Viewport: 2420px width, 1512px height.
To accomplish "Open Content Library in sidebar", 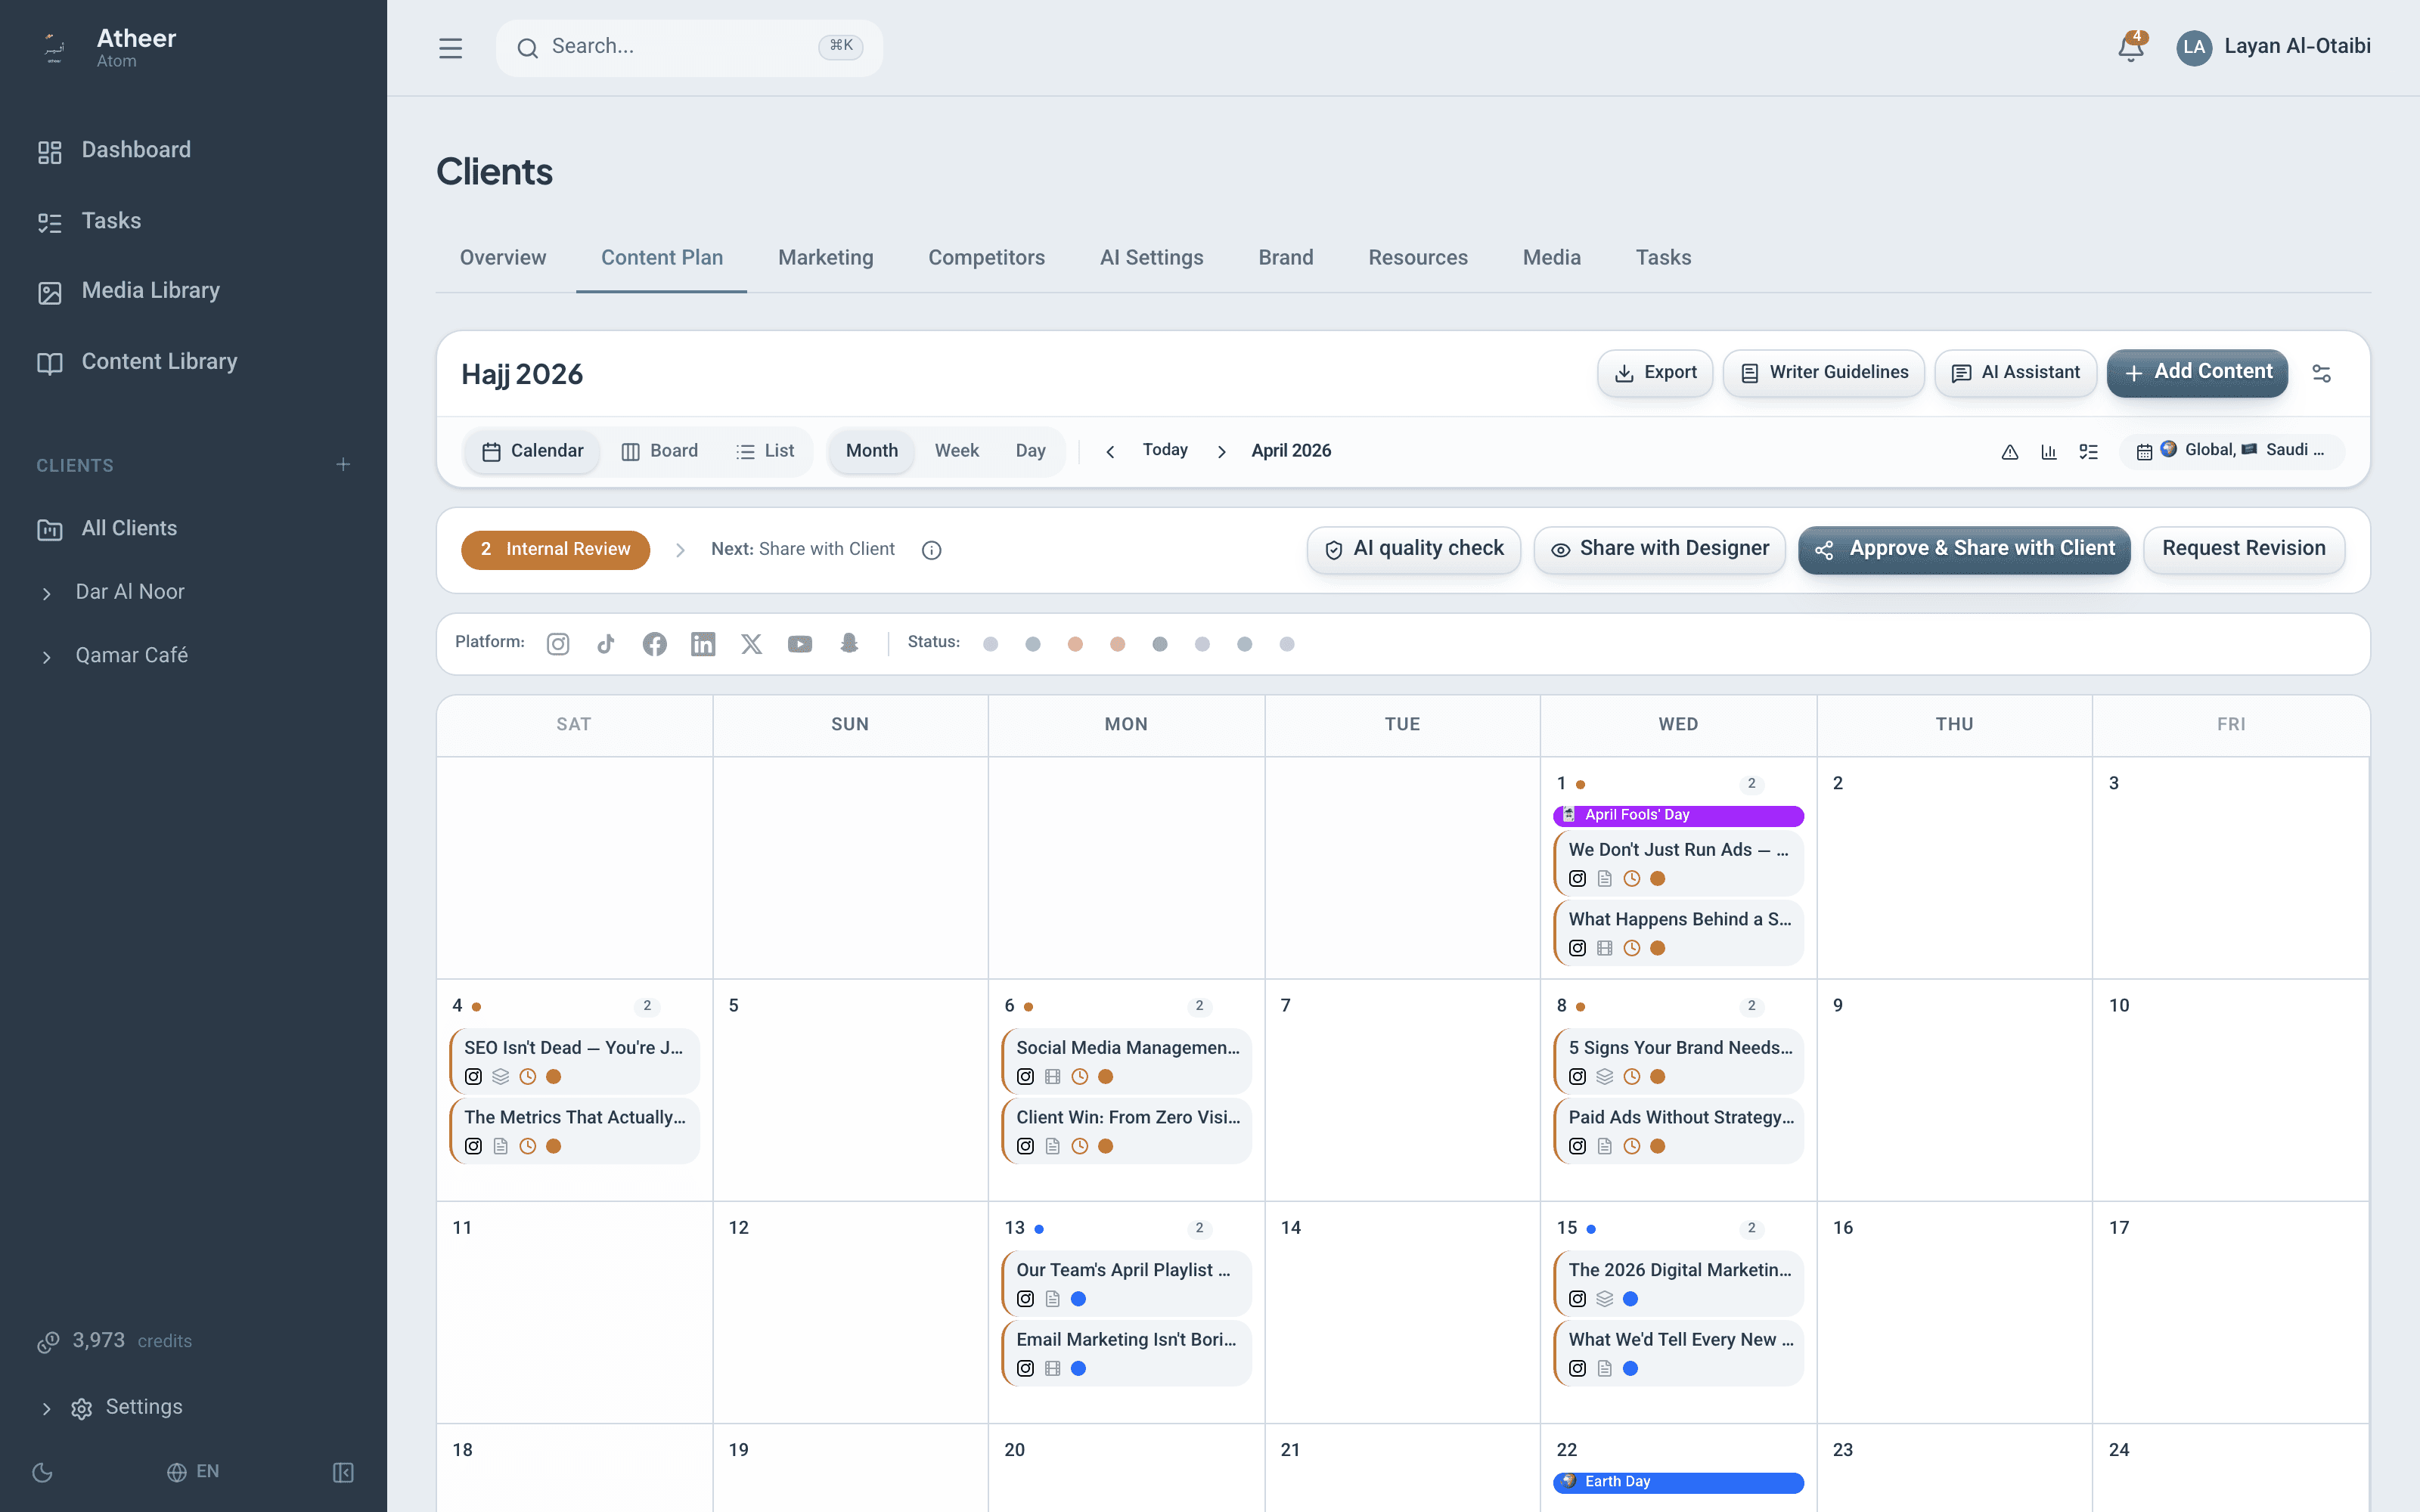I will tap(193, 362).
